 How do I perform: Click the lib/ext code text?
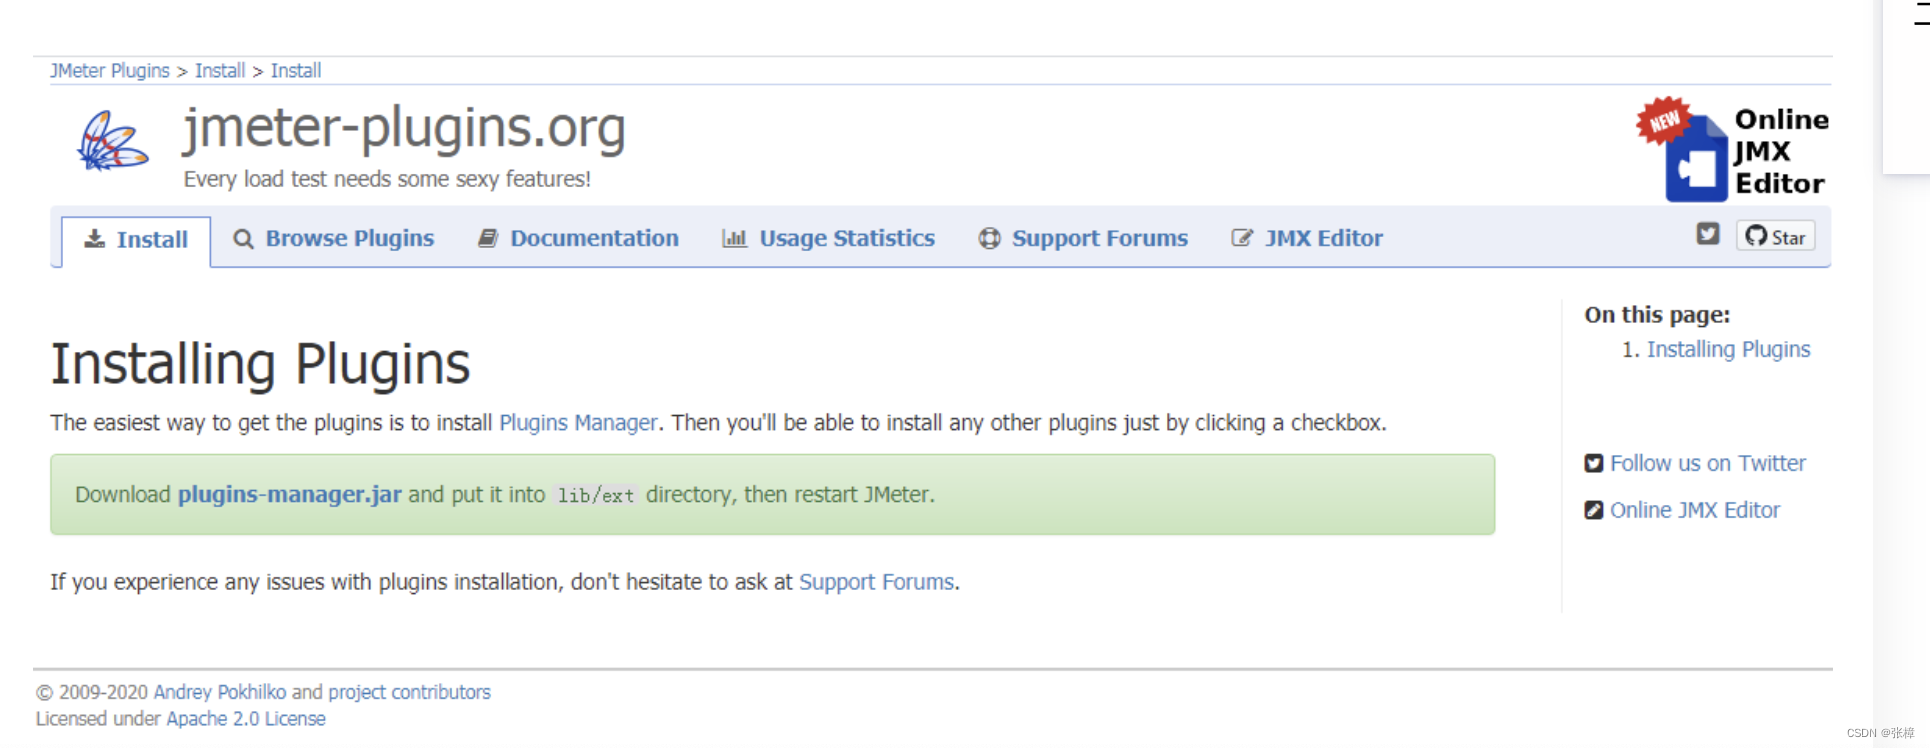click(596, 495)
